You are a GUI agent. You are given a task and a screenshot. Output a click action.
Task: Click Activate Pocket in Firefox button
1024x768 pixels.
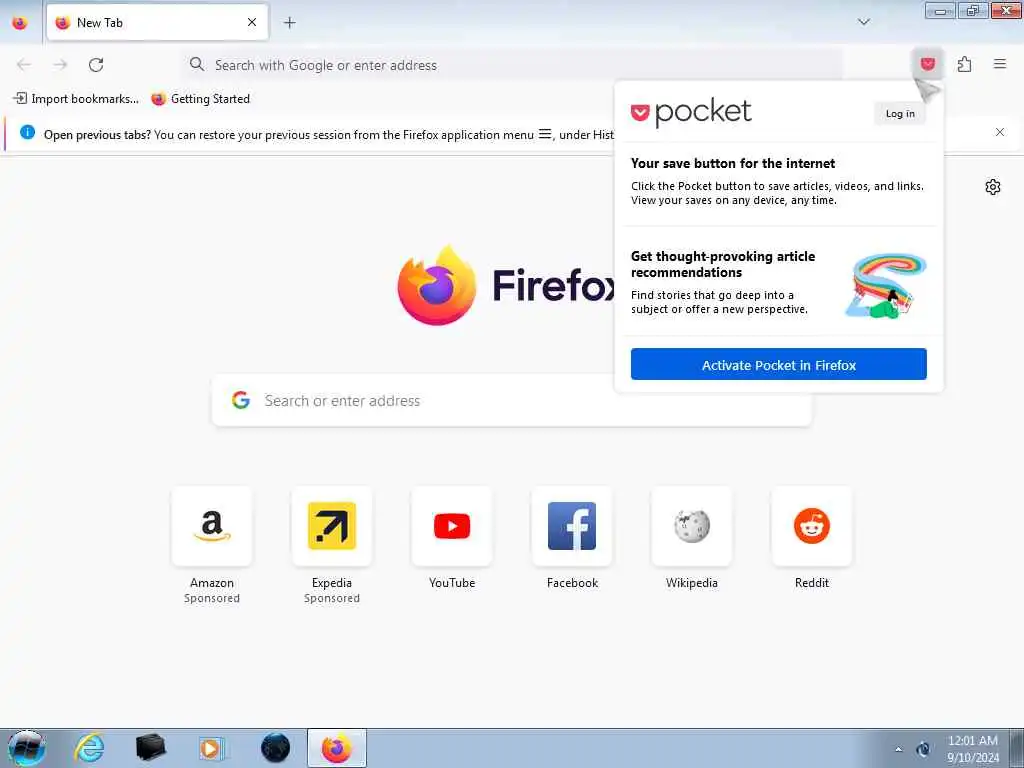[x=778, y=364]
